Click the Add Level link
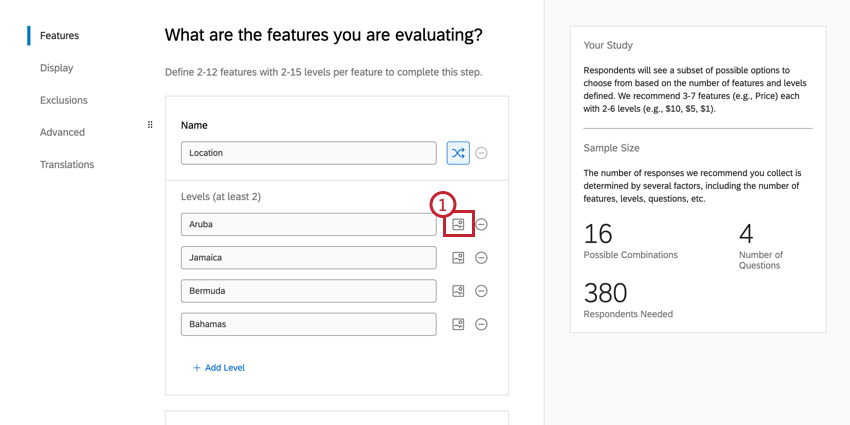850x425 pixels. [219, 368]
